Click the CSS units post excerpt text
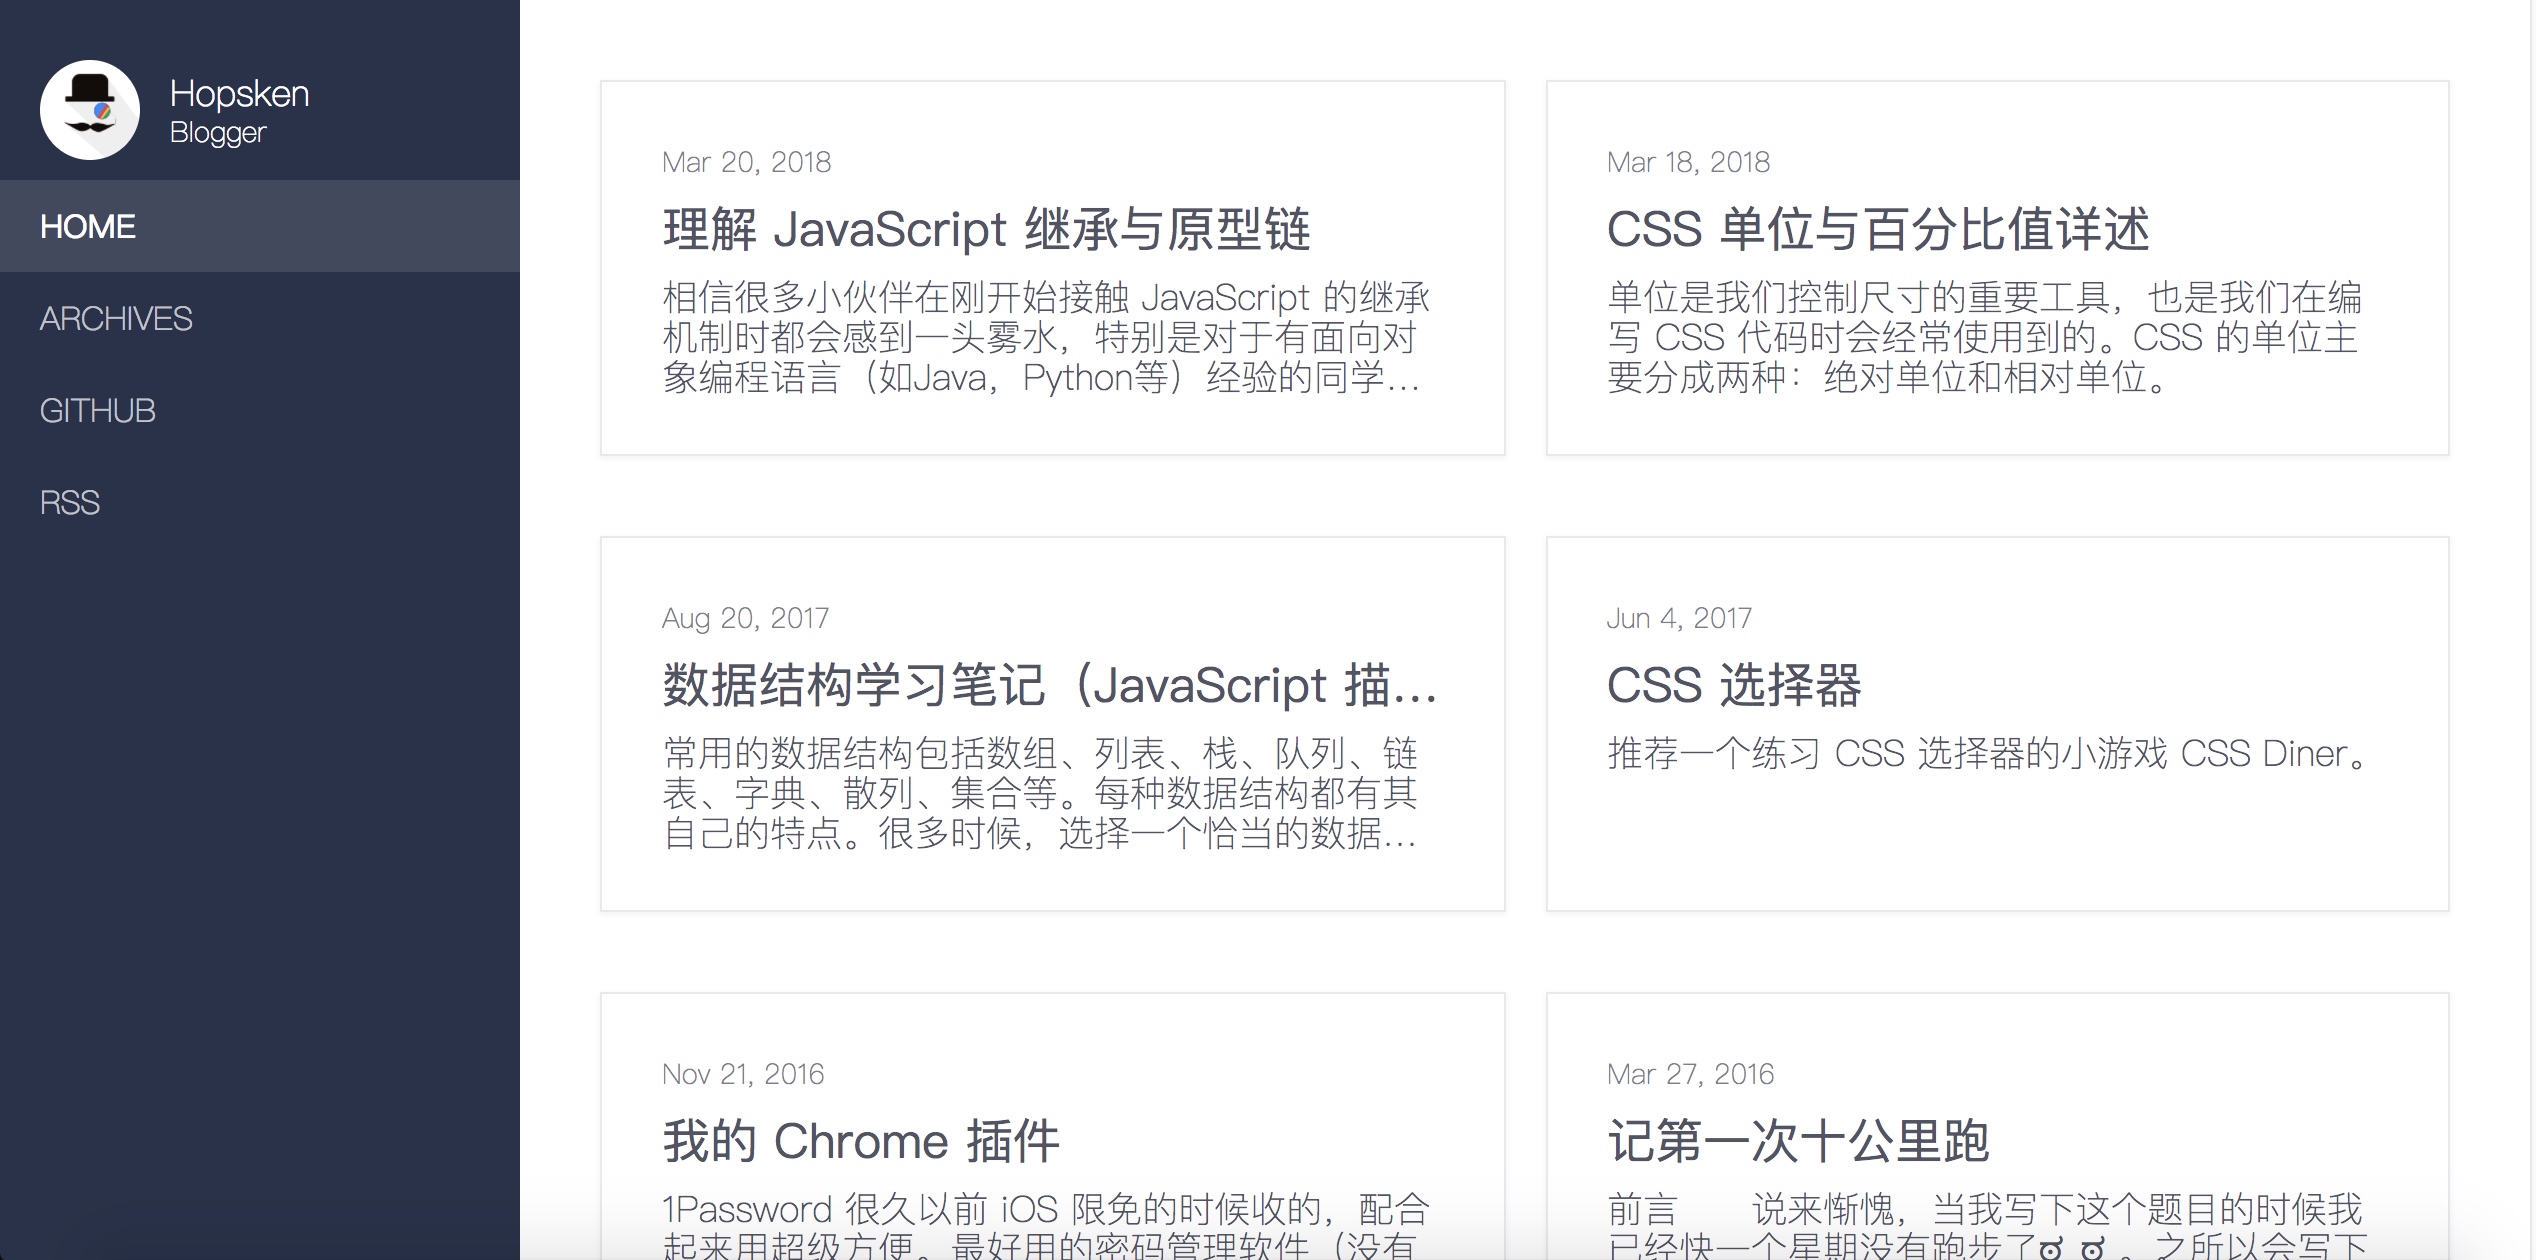Image resolution: width=2536 pixels, height=1260 pixels. pos(1984,338)
